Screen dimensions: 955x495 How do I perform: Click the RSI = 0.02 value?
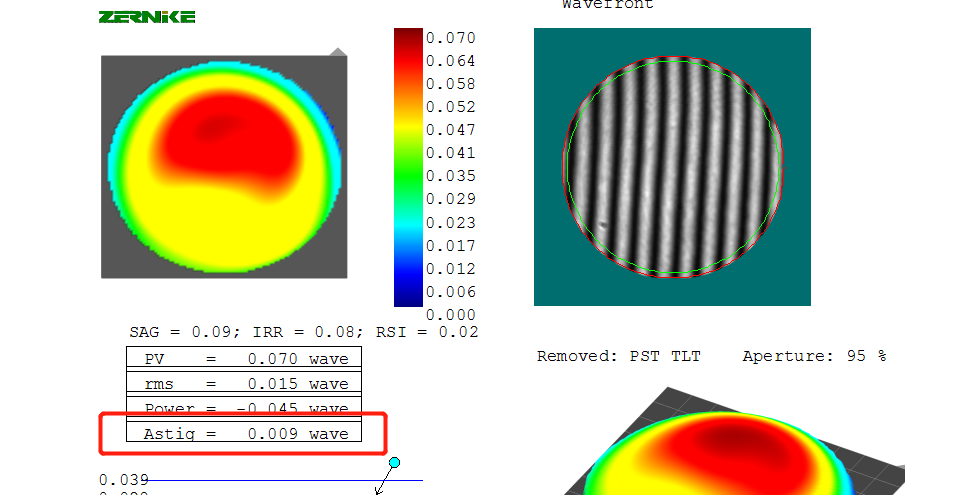[427, 332]
